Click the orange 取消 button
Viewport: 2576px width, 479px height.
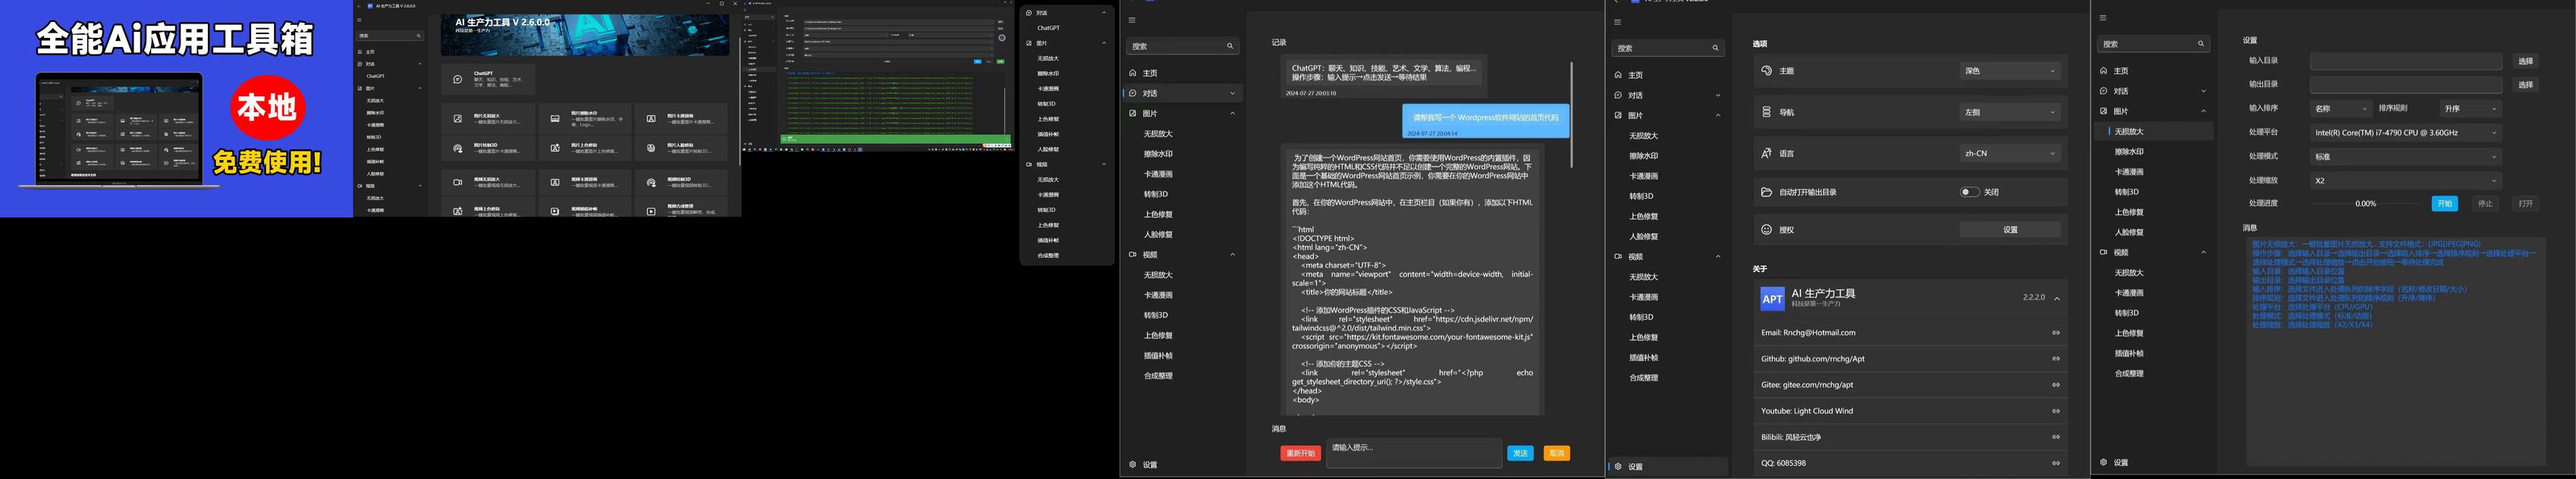(1556, 453)
